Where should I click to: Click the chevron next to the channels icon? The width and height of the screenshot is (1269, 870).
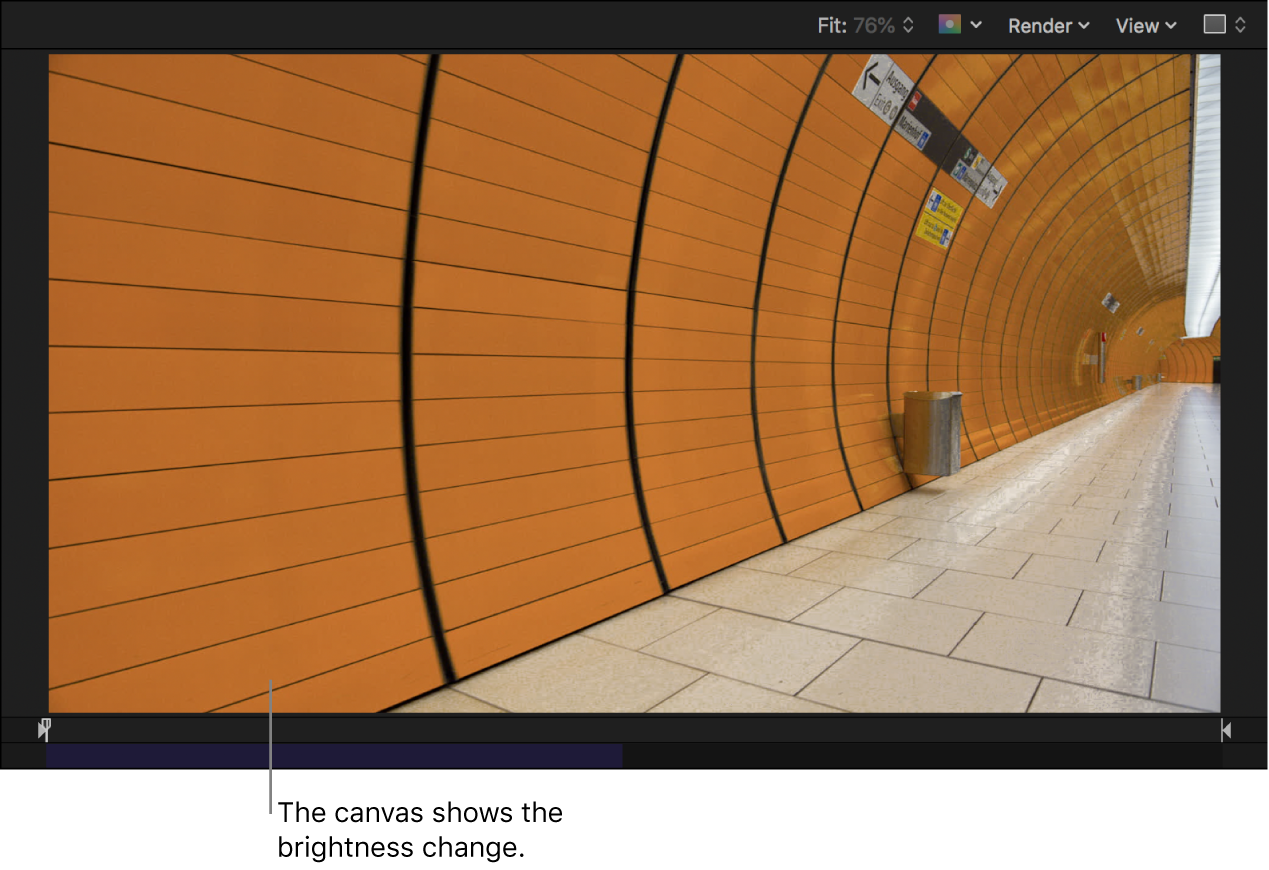pos(976,25)
